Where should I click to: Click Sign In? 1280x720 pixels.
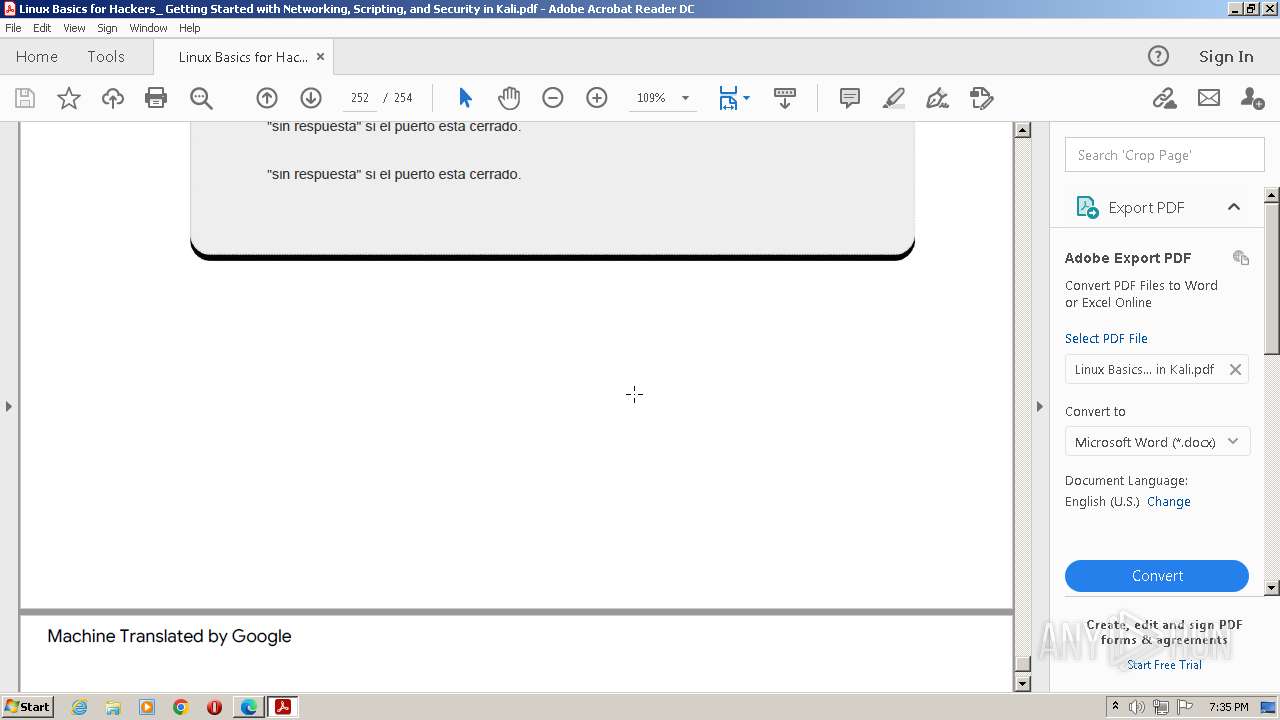tap(1226, 57)
